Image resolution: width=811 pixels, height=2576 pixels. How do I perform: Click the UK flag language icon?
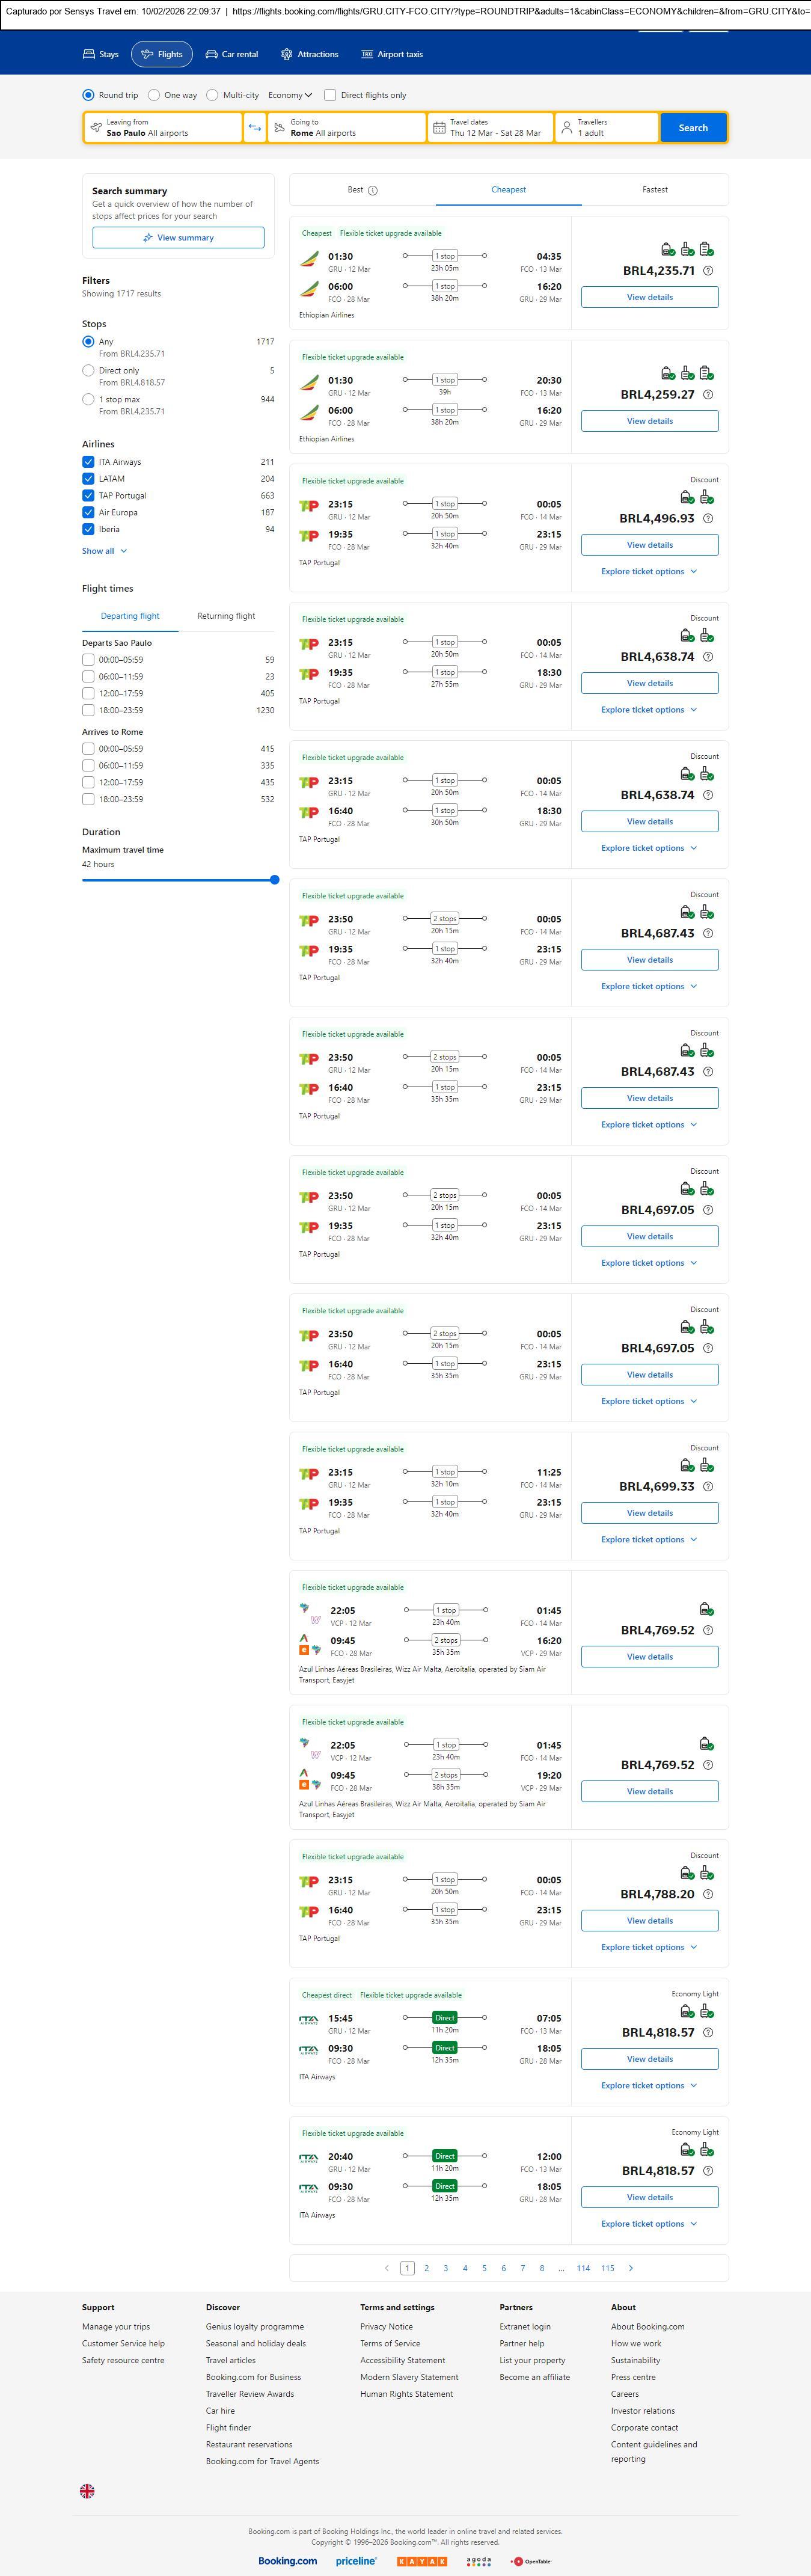87,2491
